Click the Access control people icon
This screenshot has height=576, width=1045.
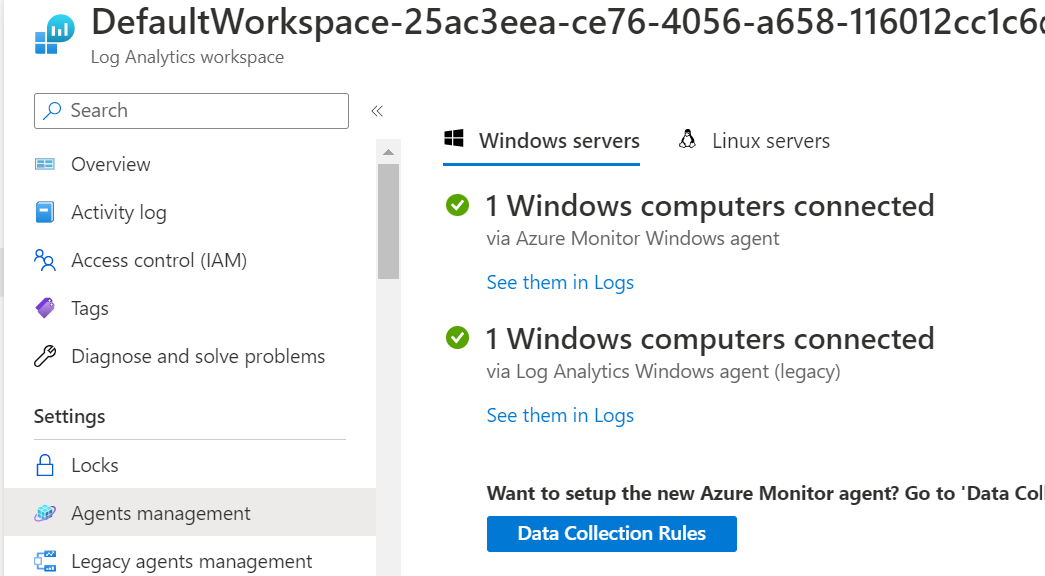point(45,260)
